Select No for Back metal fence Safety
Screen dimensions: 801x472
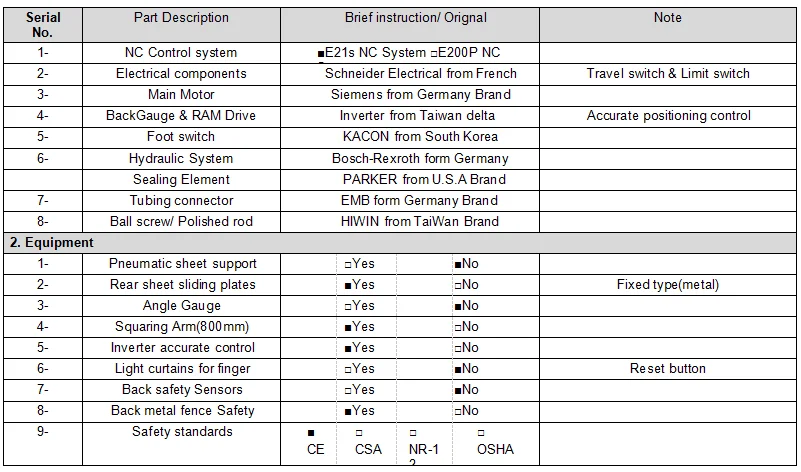coord(458,411)
